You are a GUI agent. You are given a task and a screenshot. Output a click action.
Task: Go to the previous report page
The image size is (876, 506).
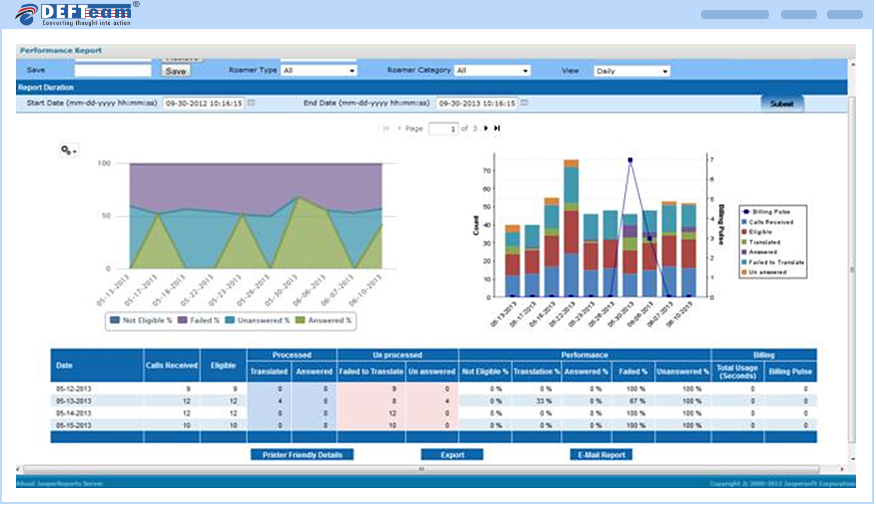point(398,128)
